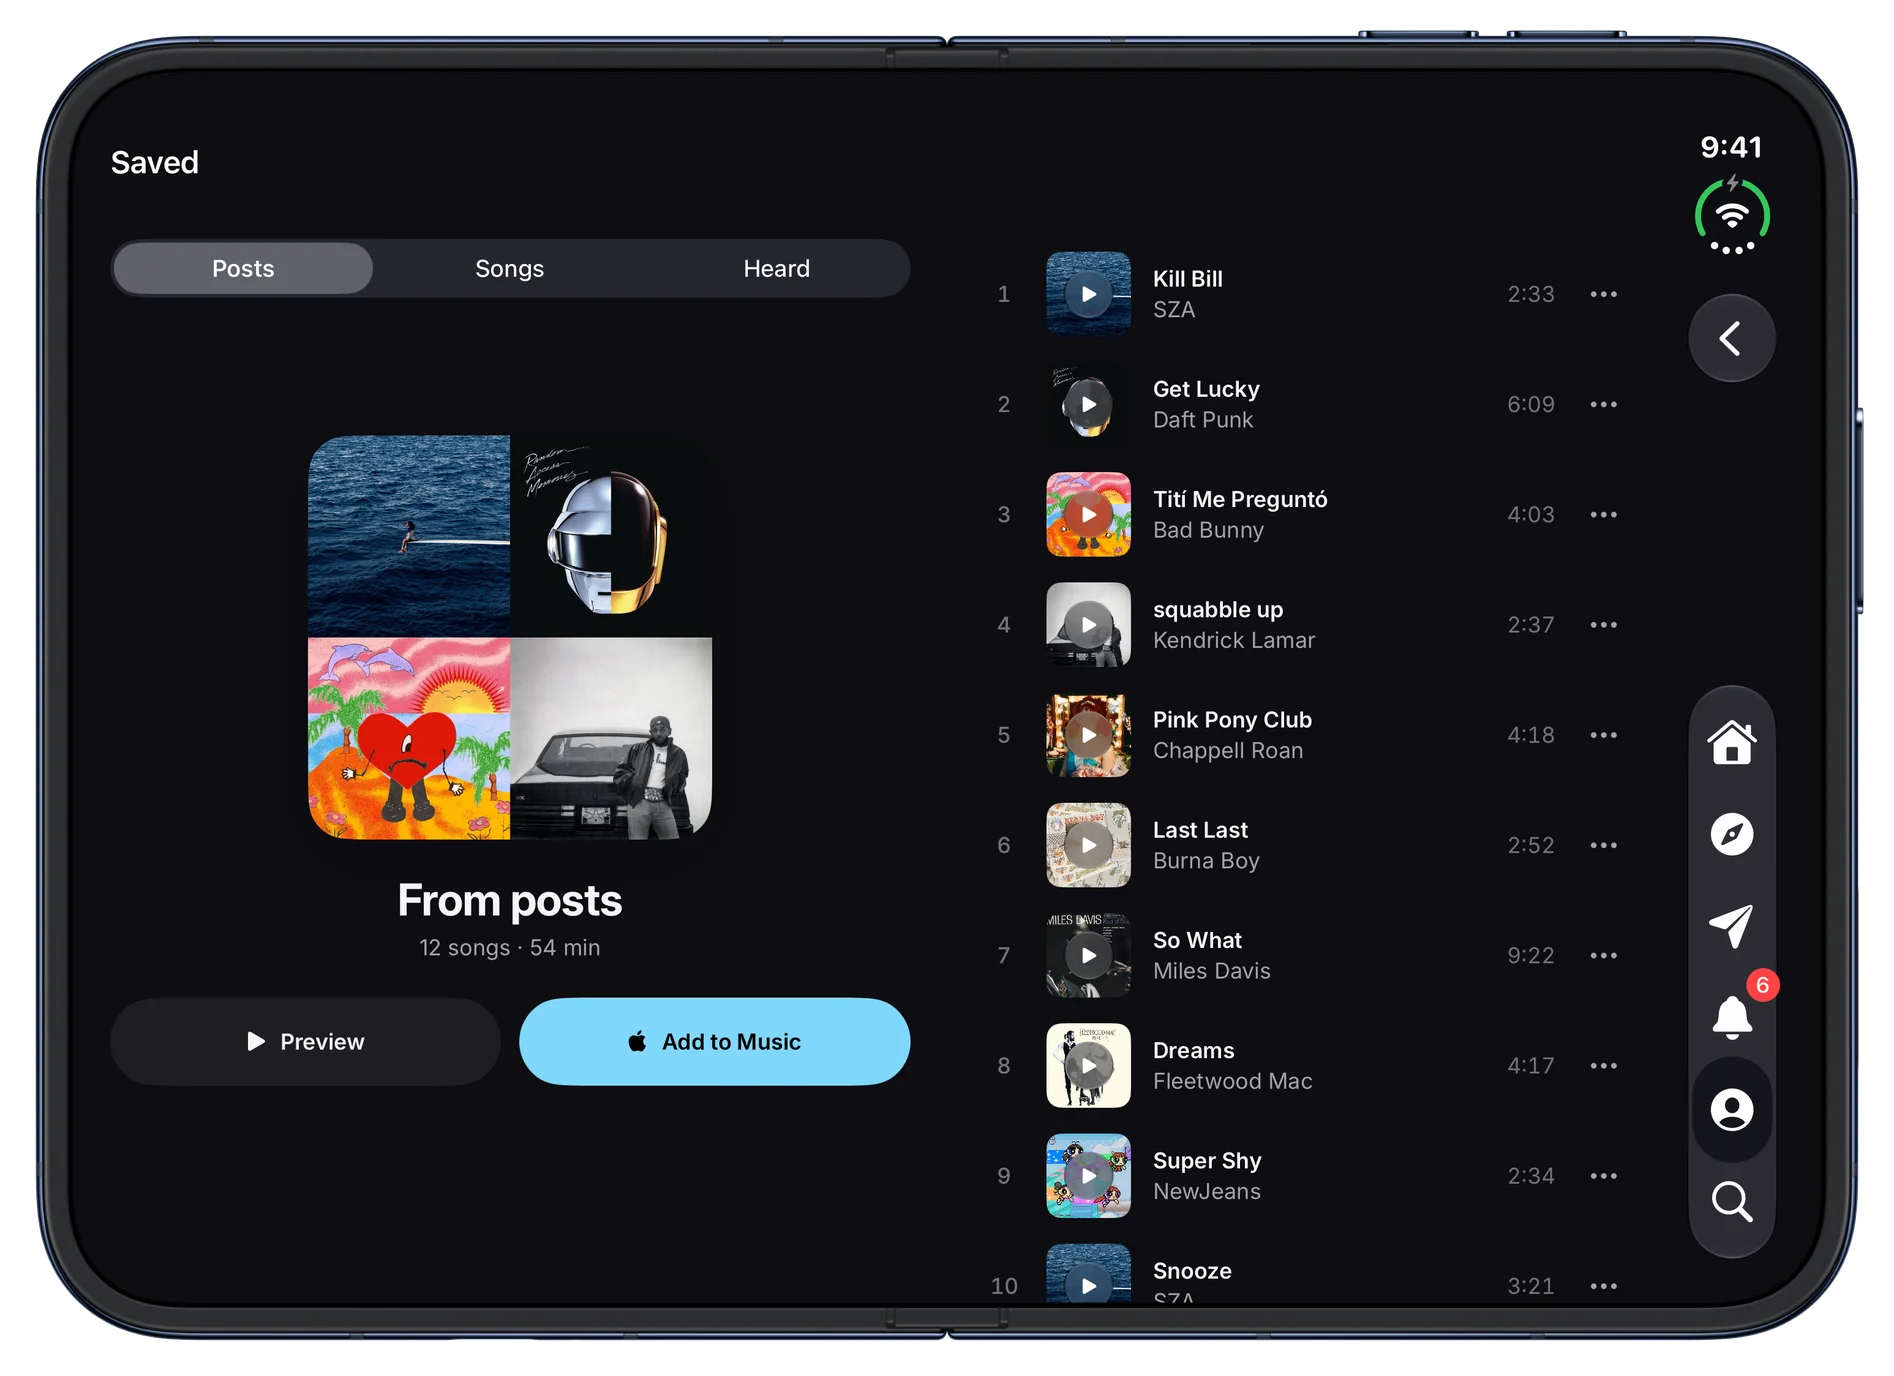Open more options for Snooze
1894x1376 pixels.
click(x=1603, y=1286)
